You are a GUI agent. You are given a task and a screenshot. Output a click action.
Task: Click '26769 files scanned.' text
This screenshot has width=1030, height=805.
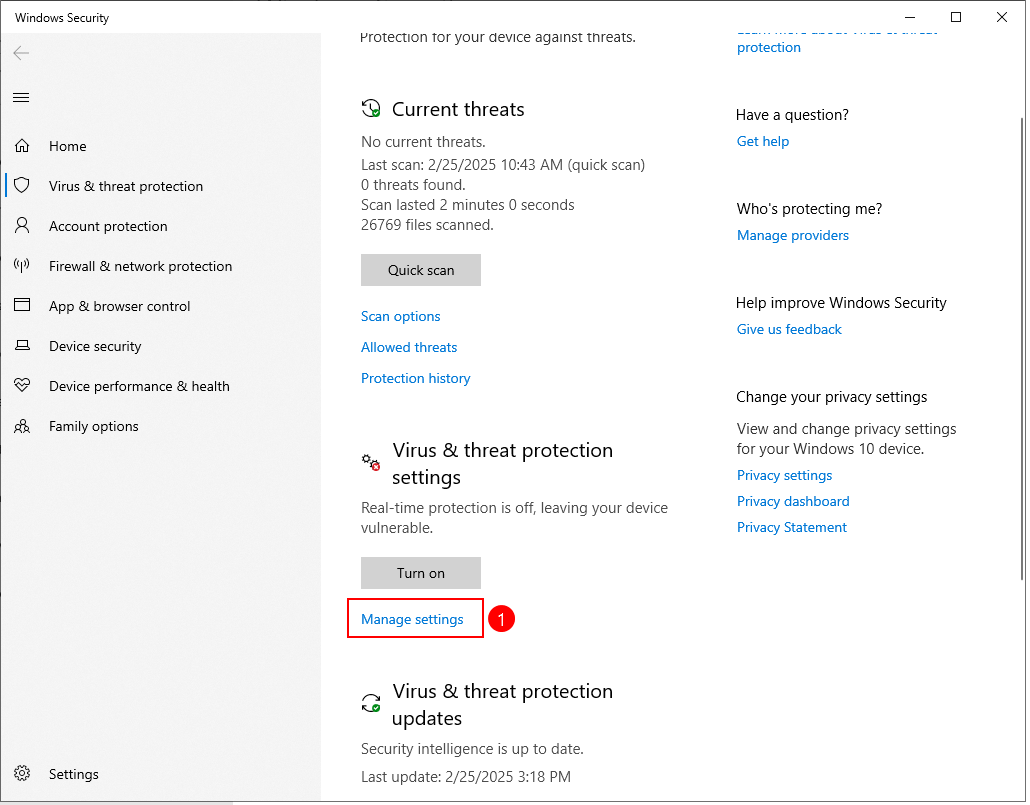click(x=428, y=225)
